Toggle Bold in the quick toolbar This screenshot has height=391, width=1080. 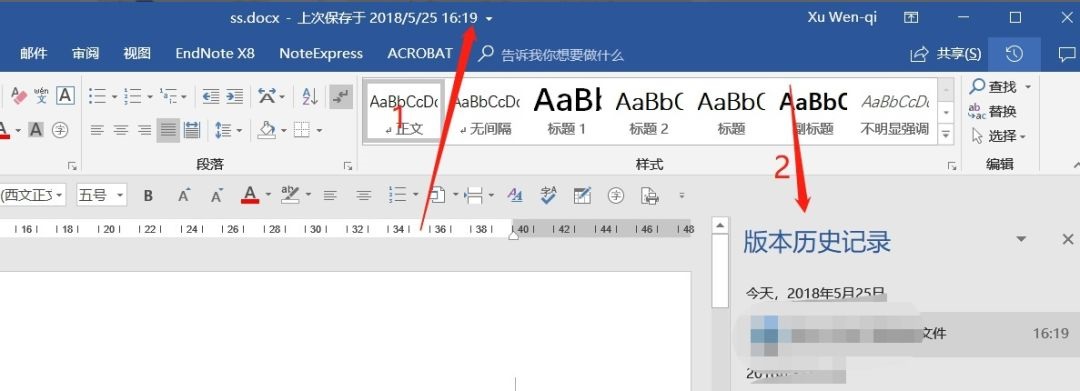point(148,196)
